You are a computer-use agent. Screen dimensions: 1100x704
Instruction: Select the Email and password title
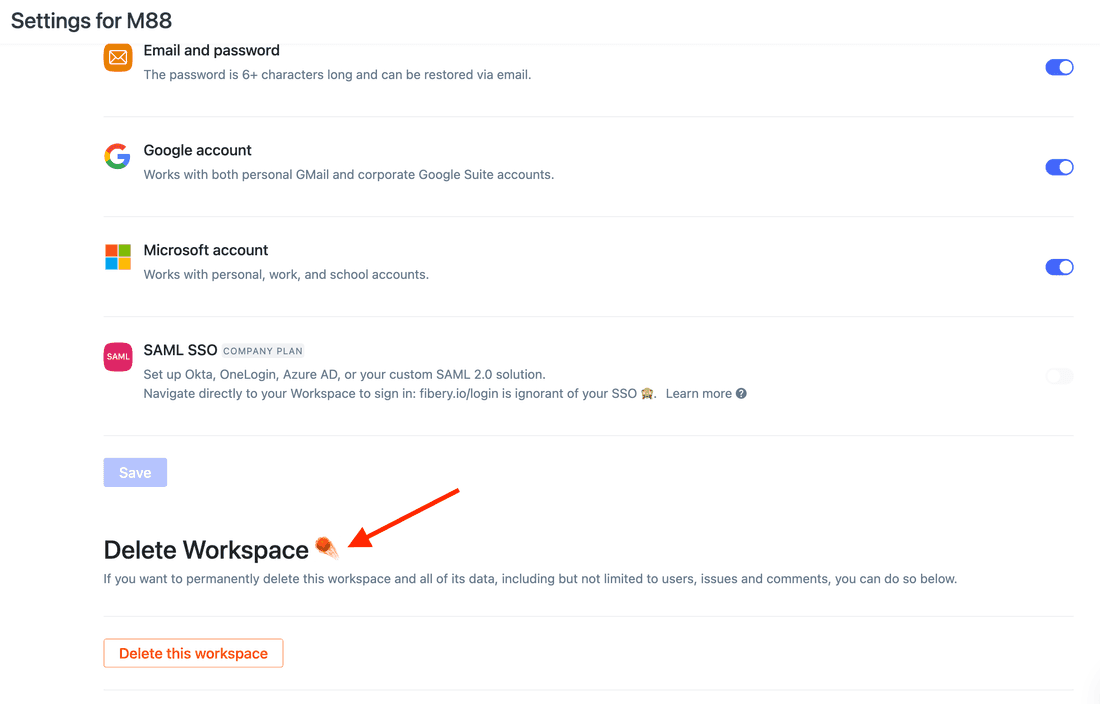pos(211,50)
